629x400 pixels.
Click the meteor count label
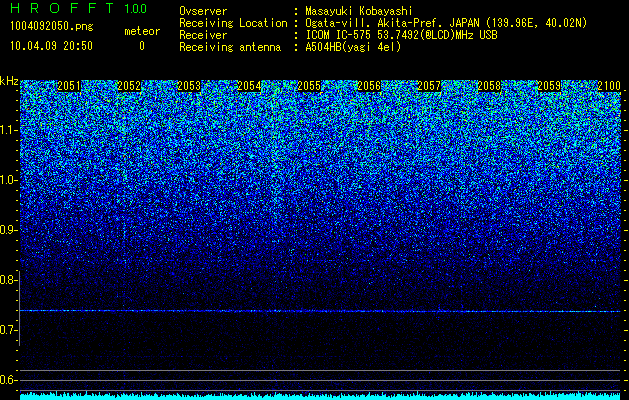click(x=142, y=31)
